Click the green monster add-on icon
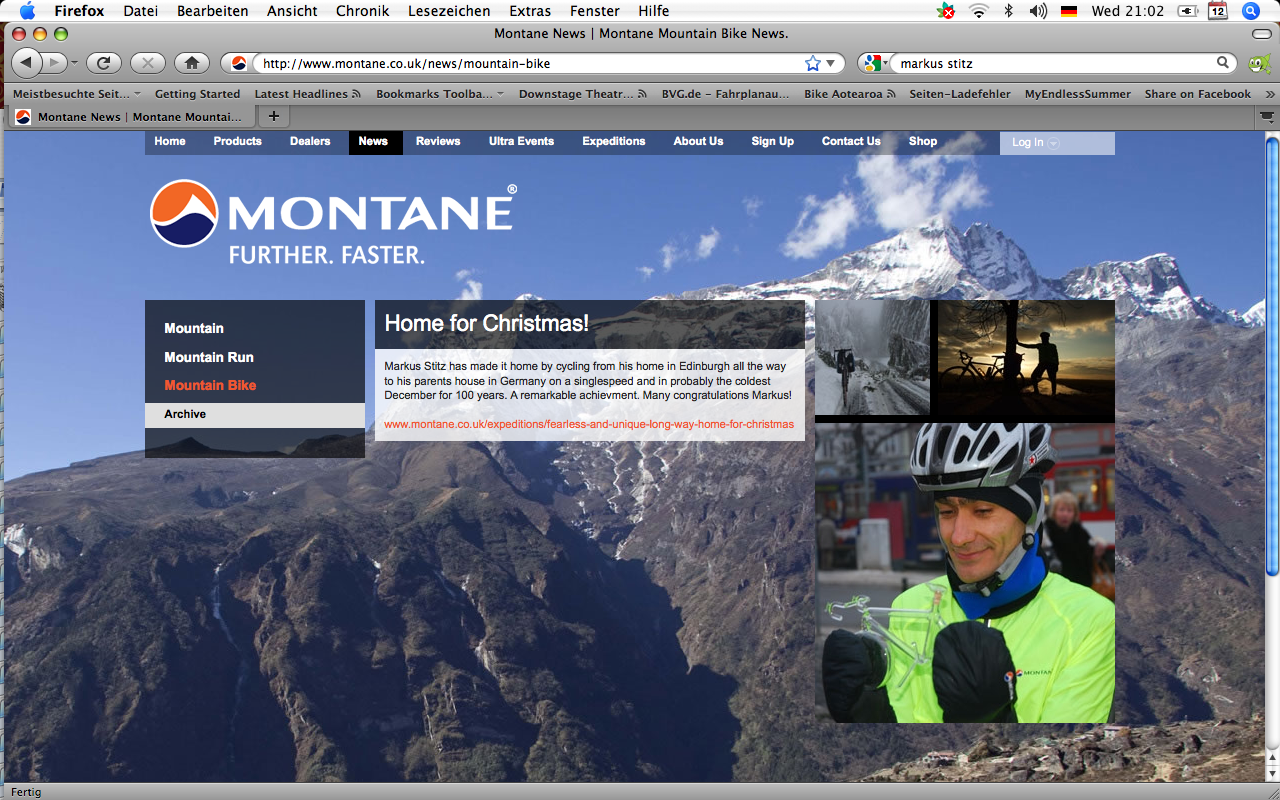 pos(1258,64)
